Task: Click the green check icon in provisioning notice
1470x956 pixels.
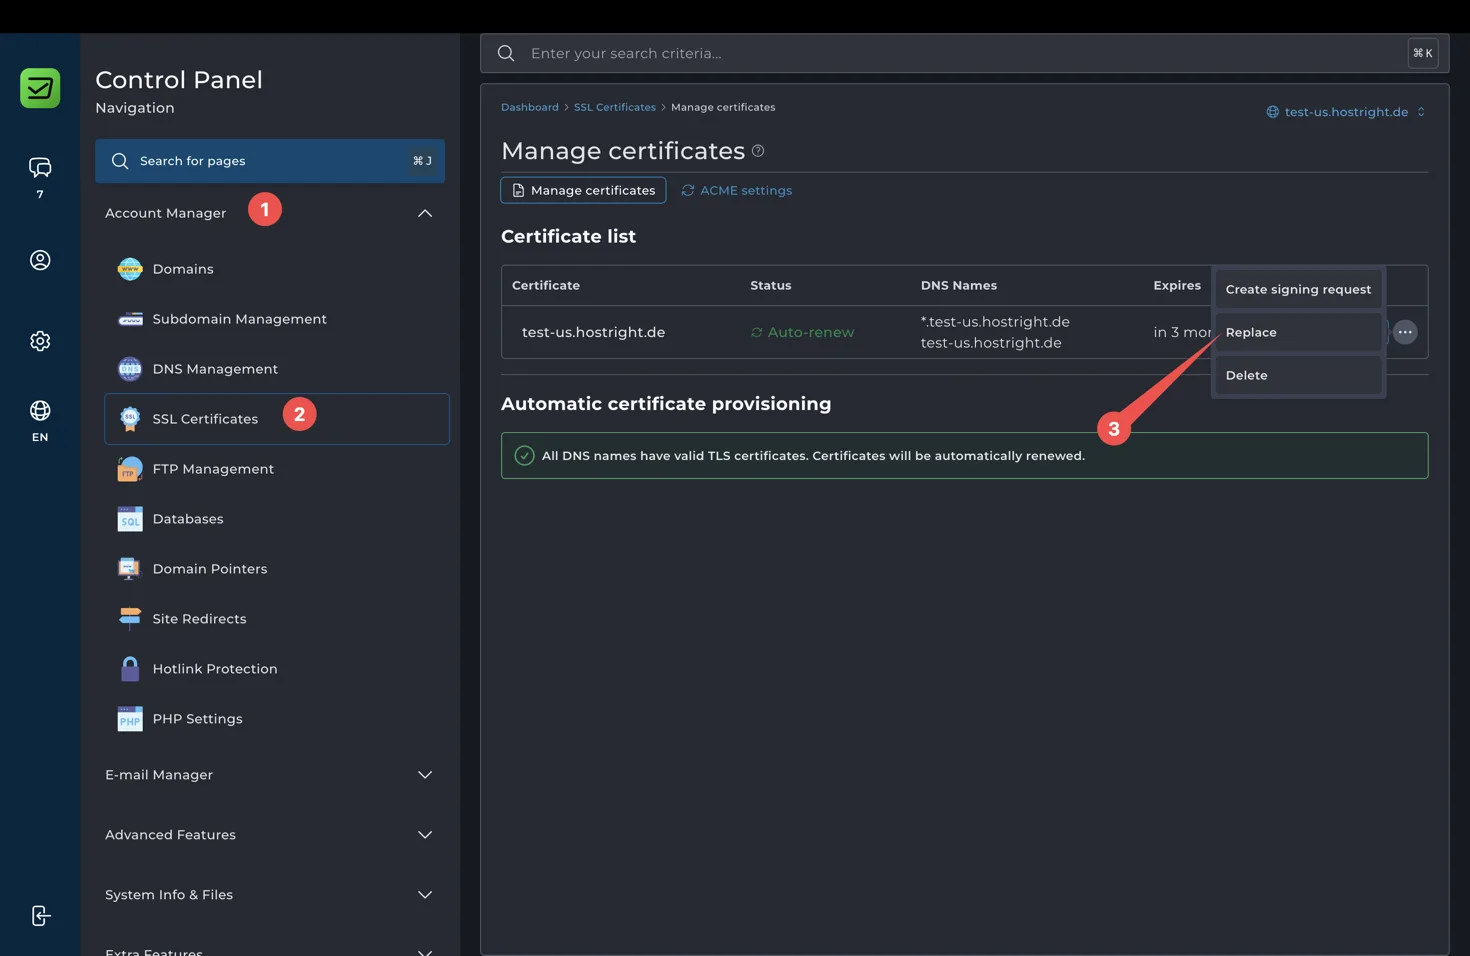Action: pos(524,456)
